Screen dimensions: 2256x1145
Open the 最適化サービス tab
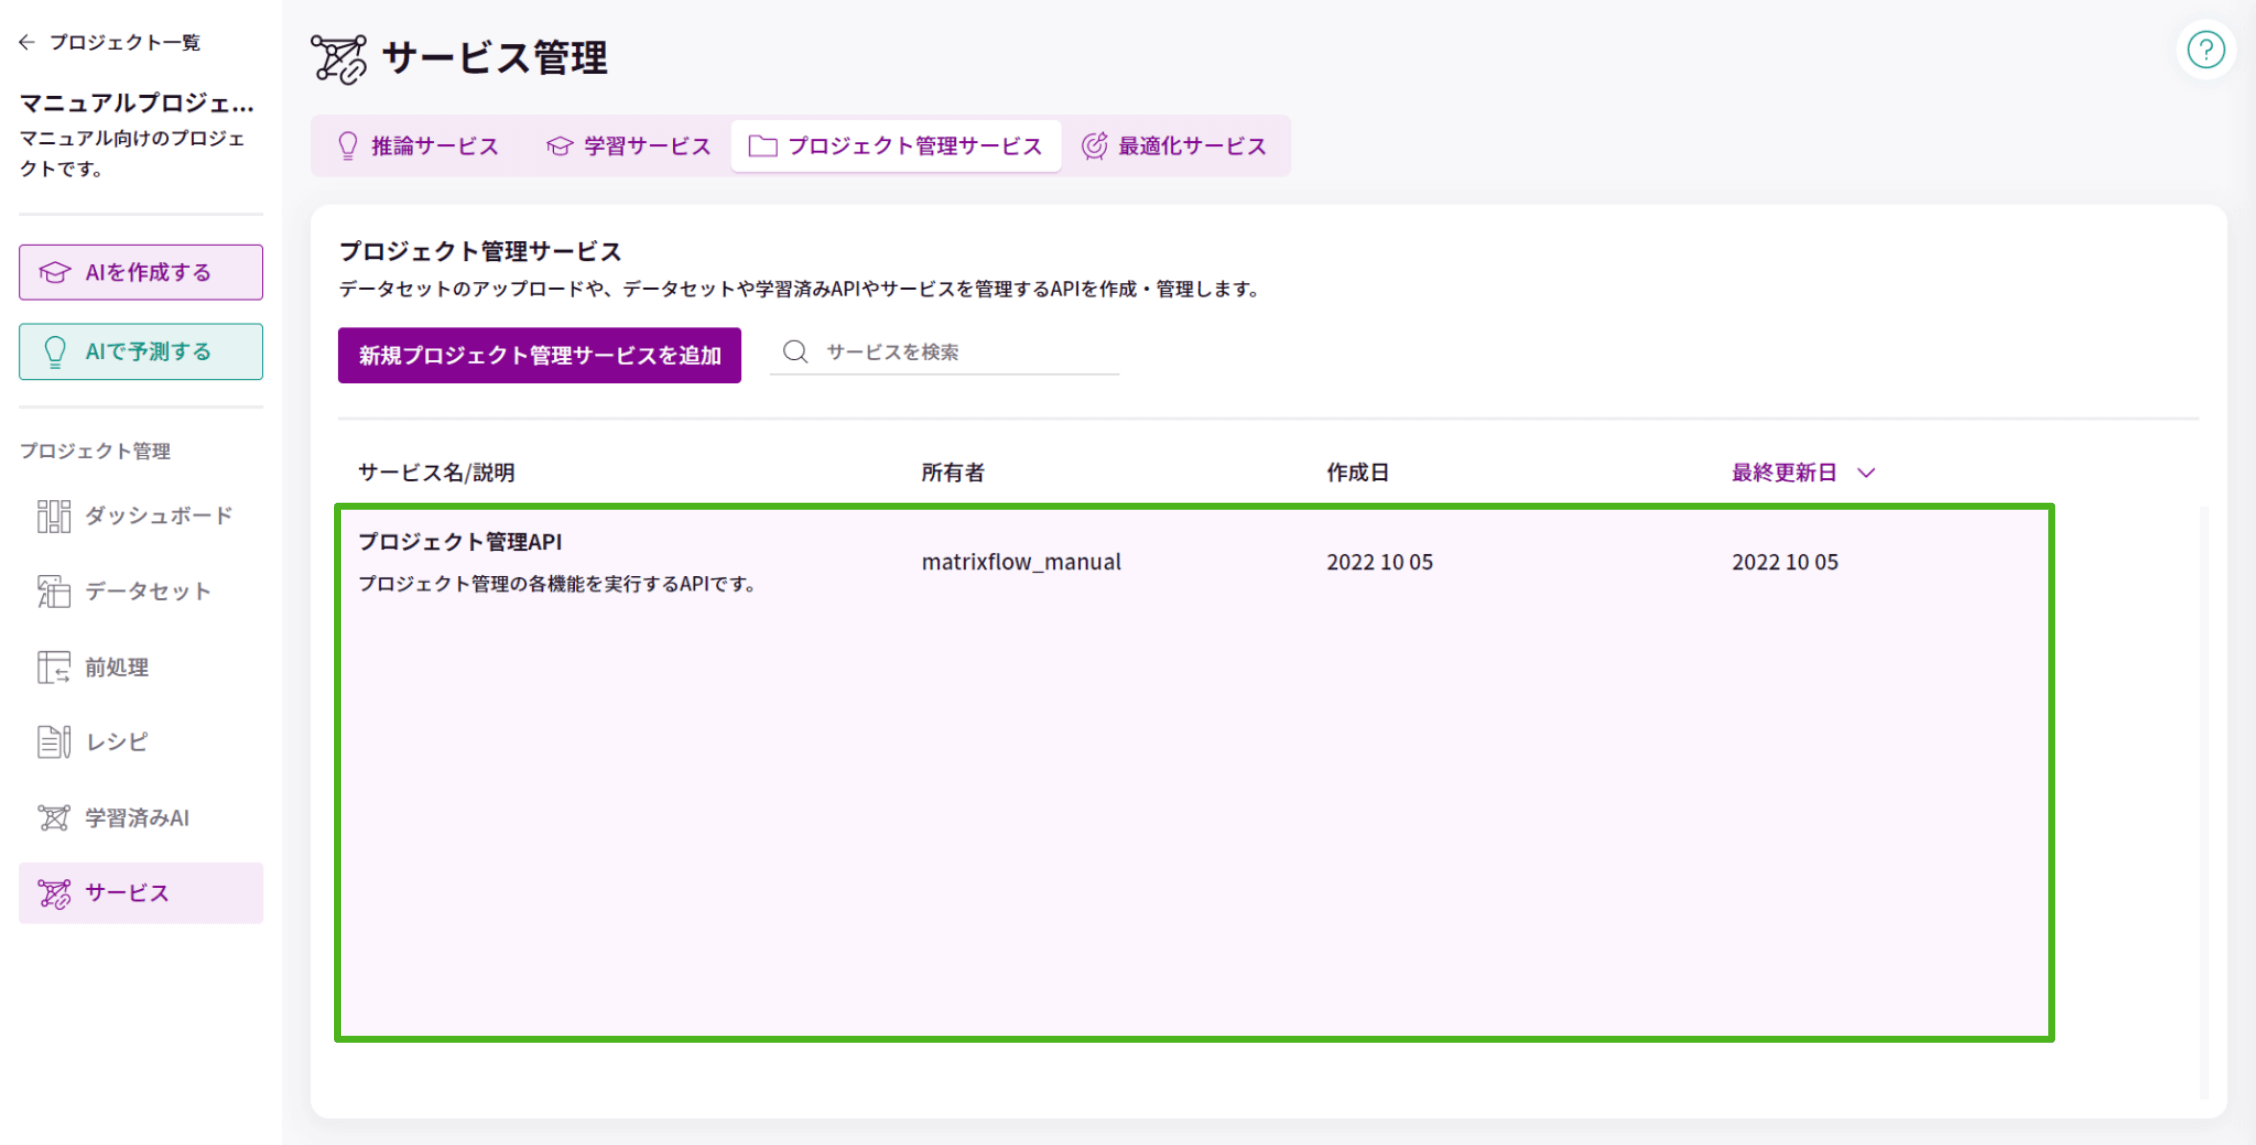1177,145
